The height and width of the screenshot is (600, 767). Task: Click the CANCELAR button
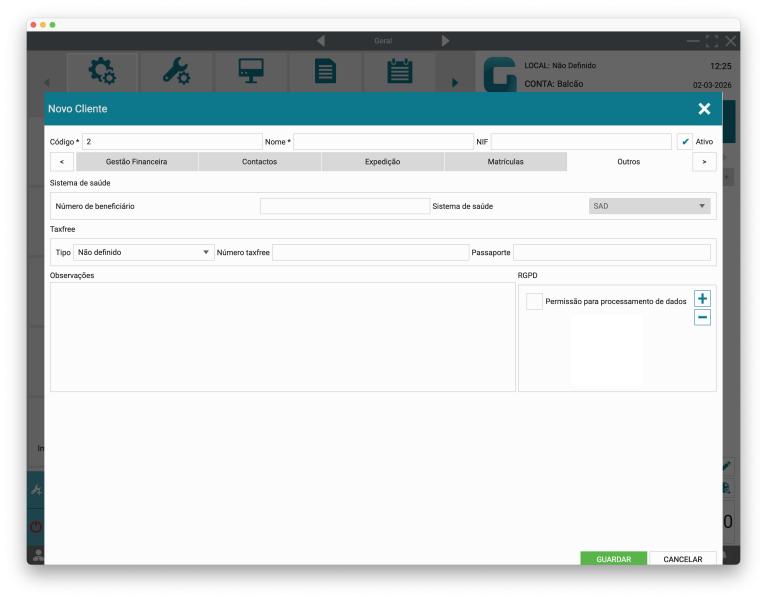click(683, 559)
